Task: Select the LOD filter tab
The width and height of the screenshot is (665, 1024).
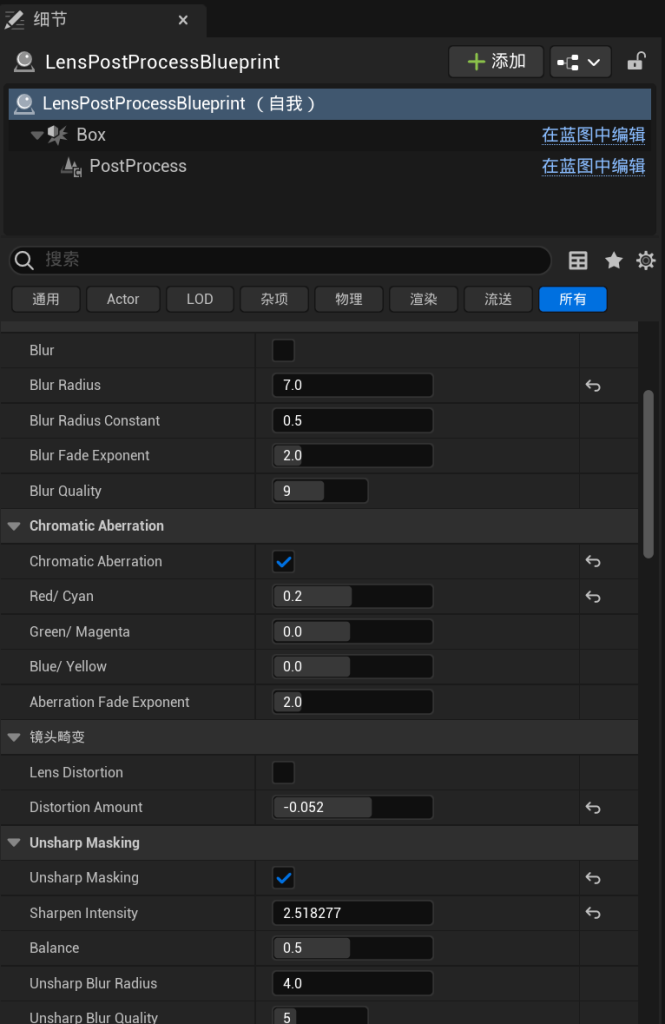Action: (x=200, y=299)
